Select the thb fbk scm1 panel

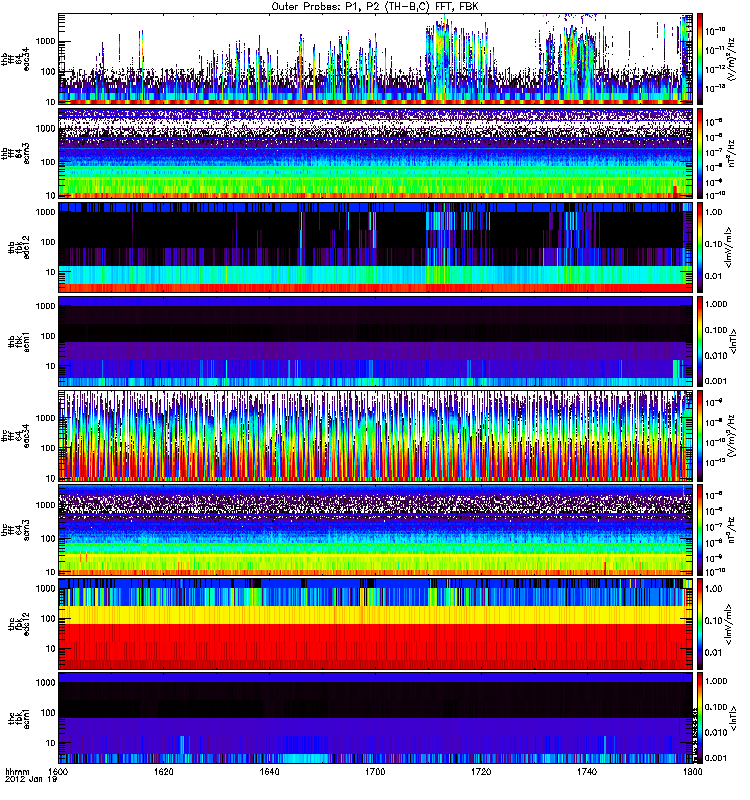pyautogui.click(x=375, y=340)
